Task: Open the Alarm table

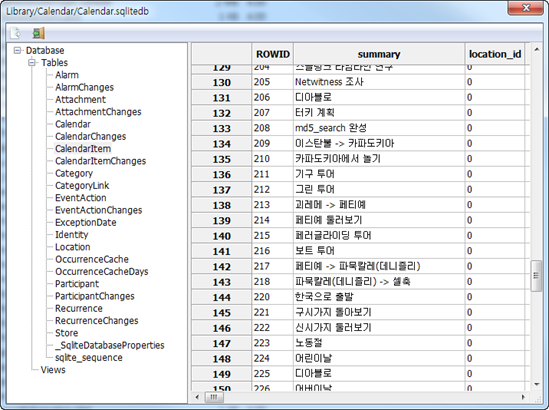Action: 67,75
